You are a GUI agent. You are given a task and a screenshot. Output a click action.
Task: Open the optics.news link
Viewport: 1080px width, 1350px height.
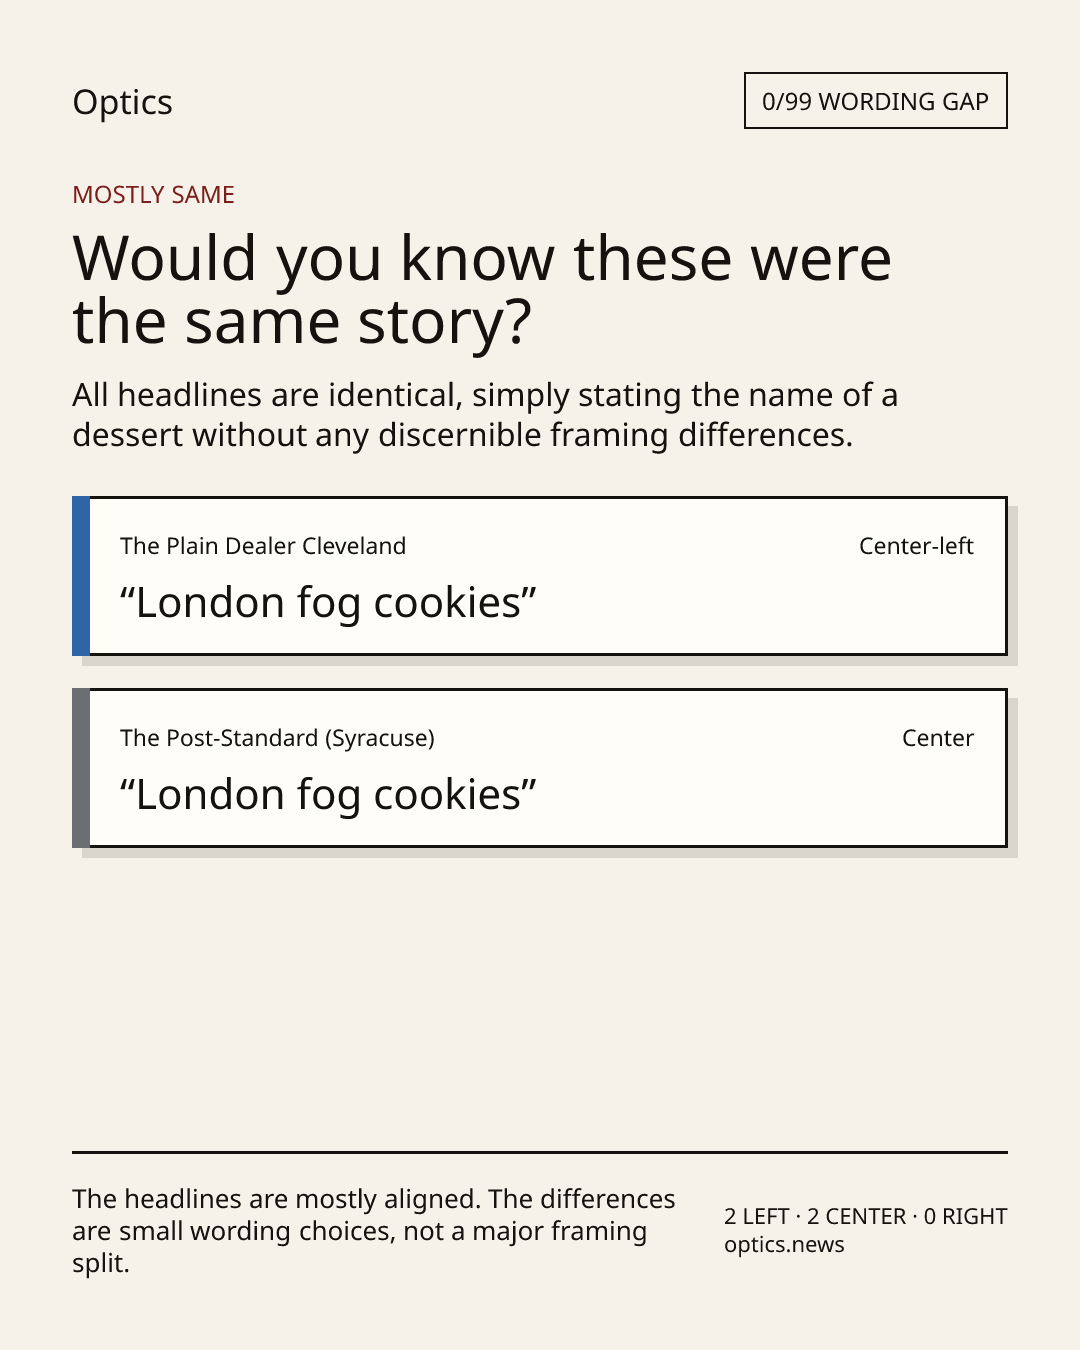(x=784, y=1245)
